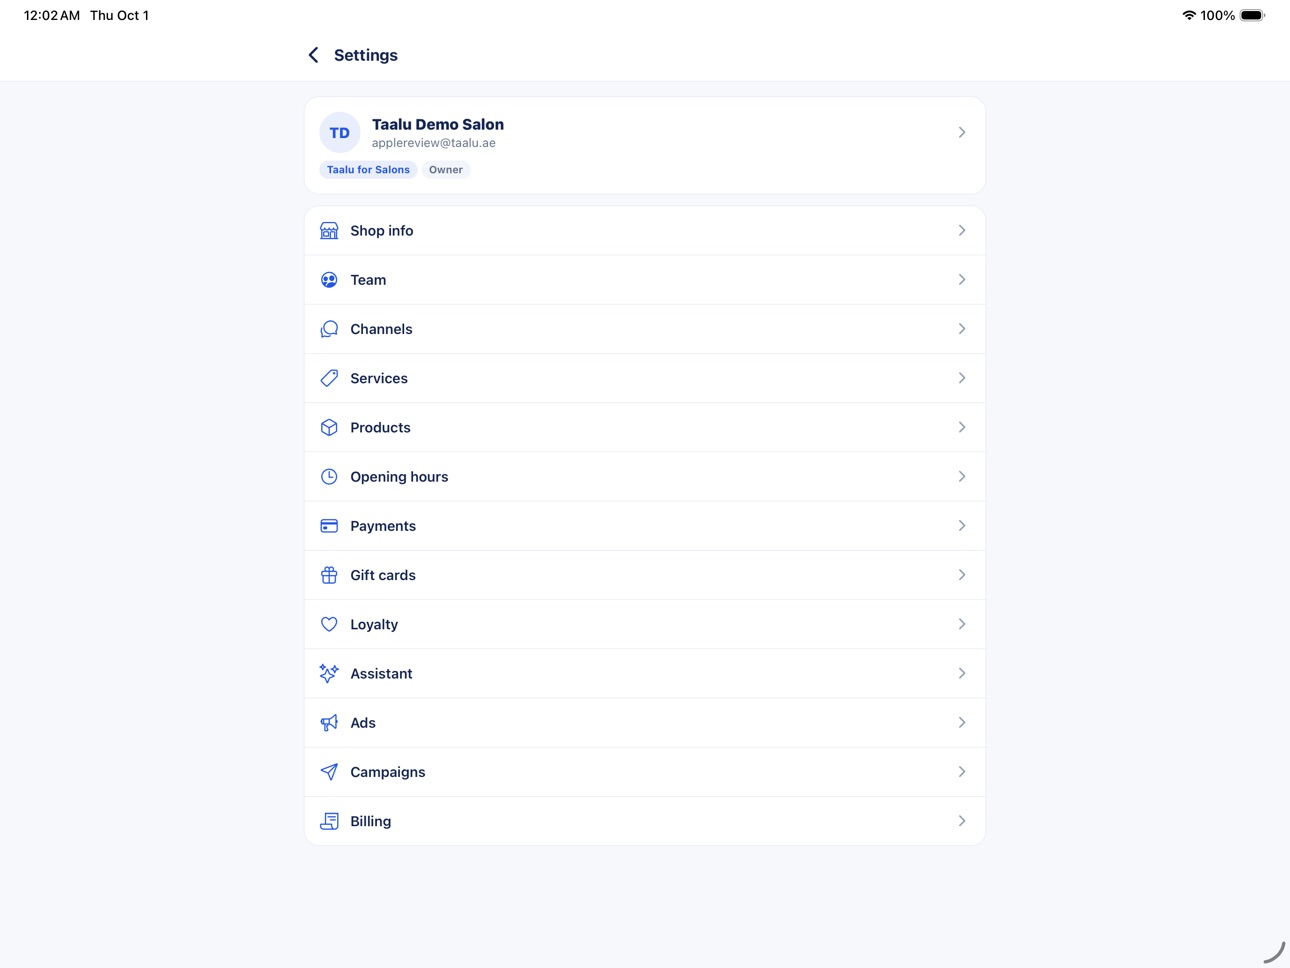Viewport: 1290px width, 968px height.
Task: Click the Products box icon
Action: tap(329, 428)
